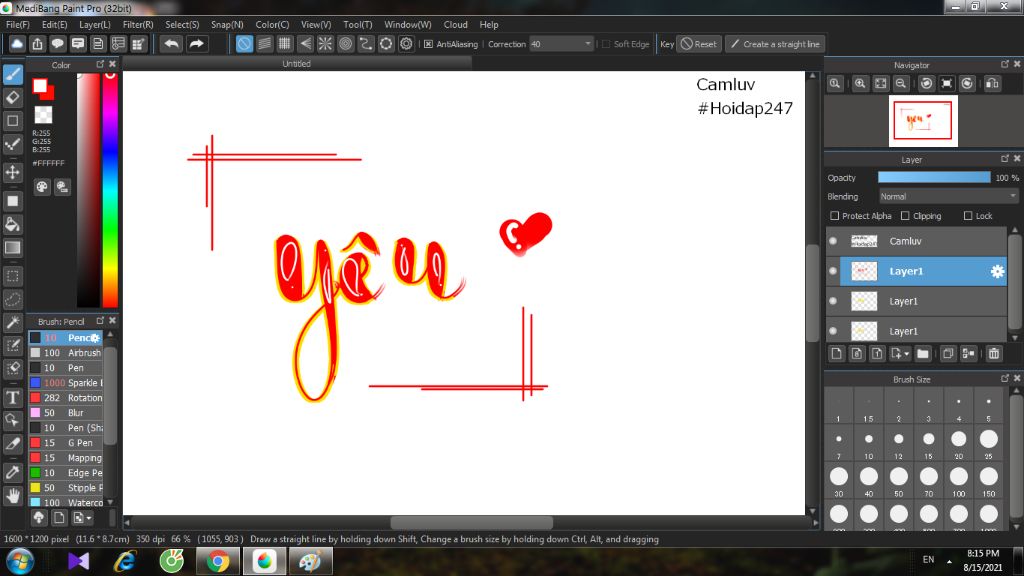Select the Text tool
Viewport: 1024px width, 576px height.
click(12, 397)
